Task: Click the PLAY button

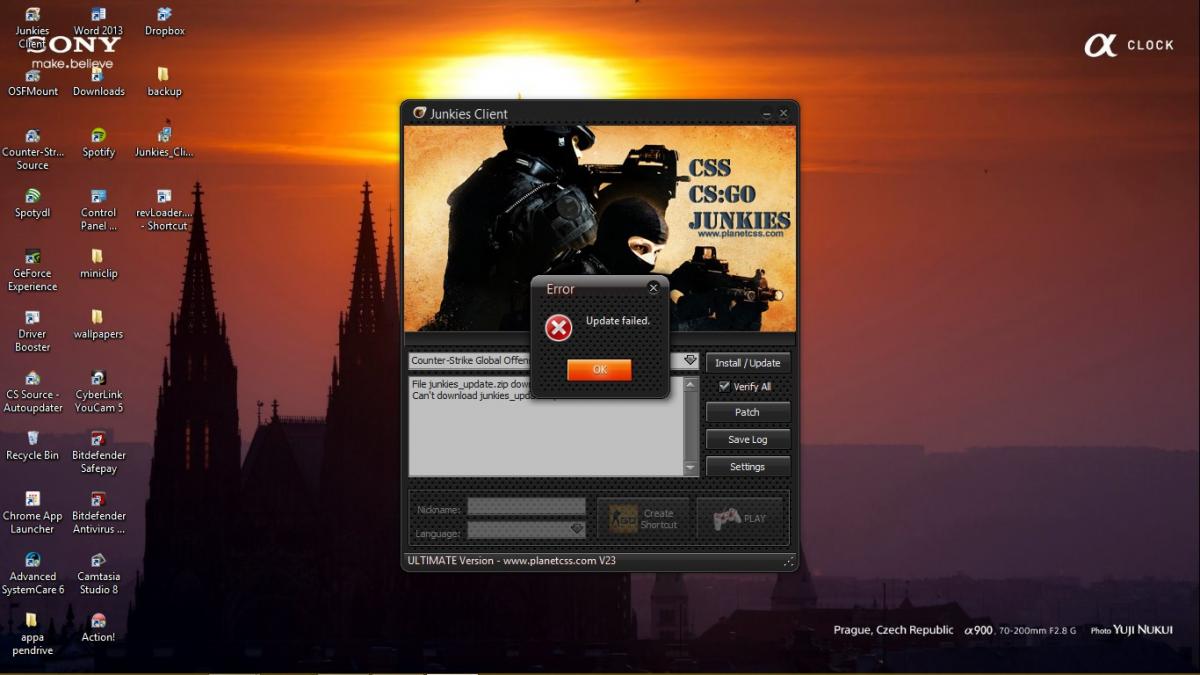Action: 740,519
